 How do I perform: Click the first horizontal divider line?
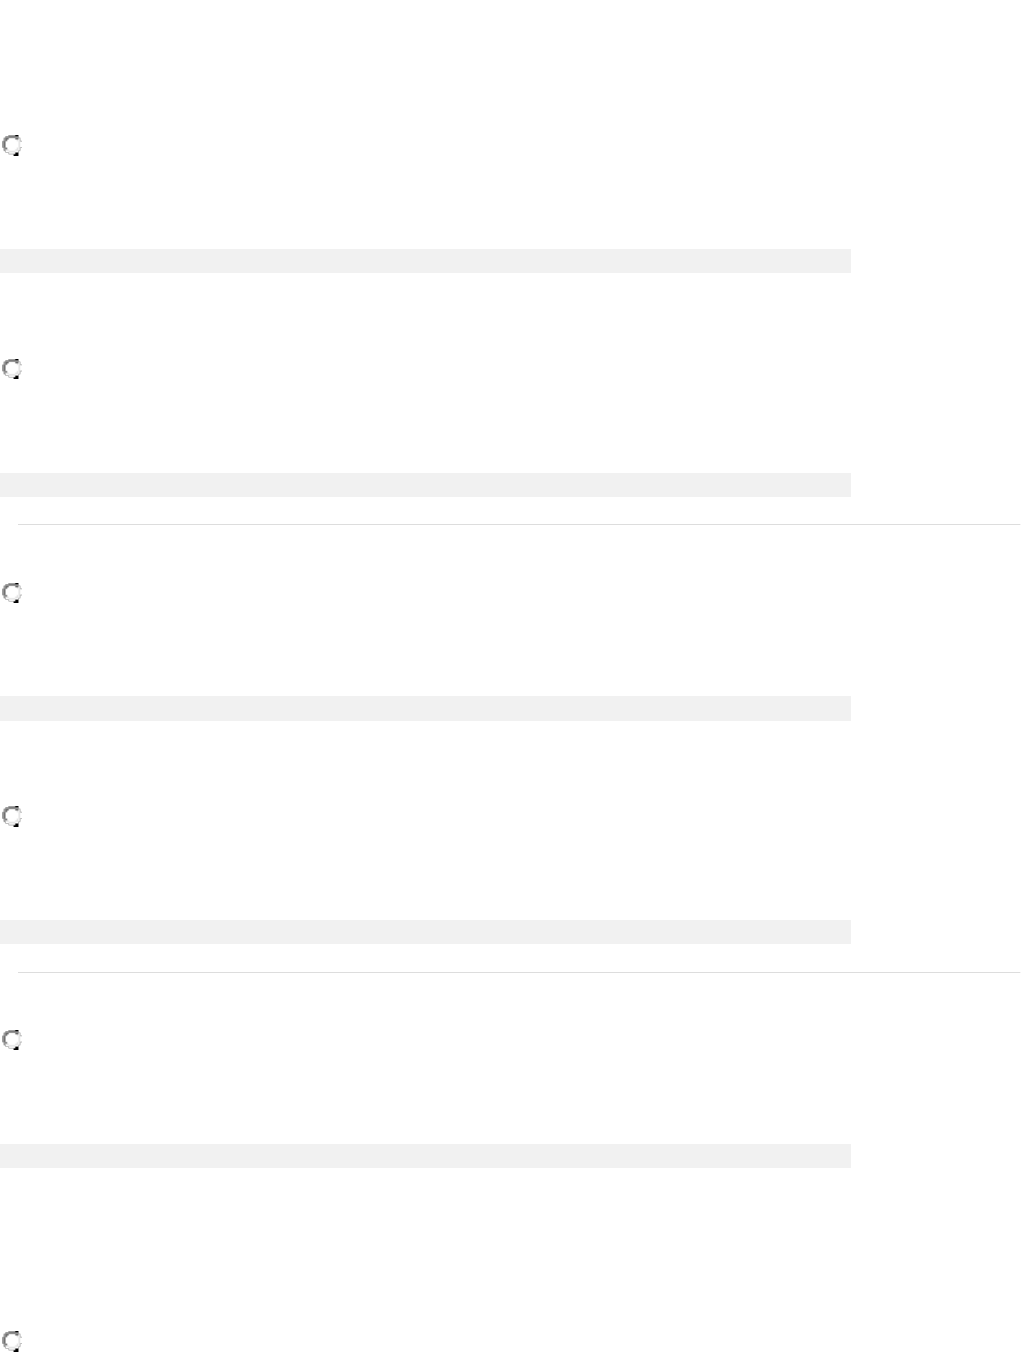pyautogui.click(x=519, y=524)
